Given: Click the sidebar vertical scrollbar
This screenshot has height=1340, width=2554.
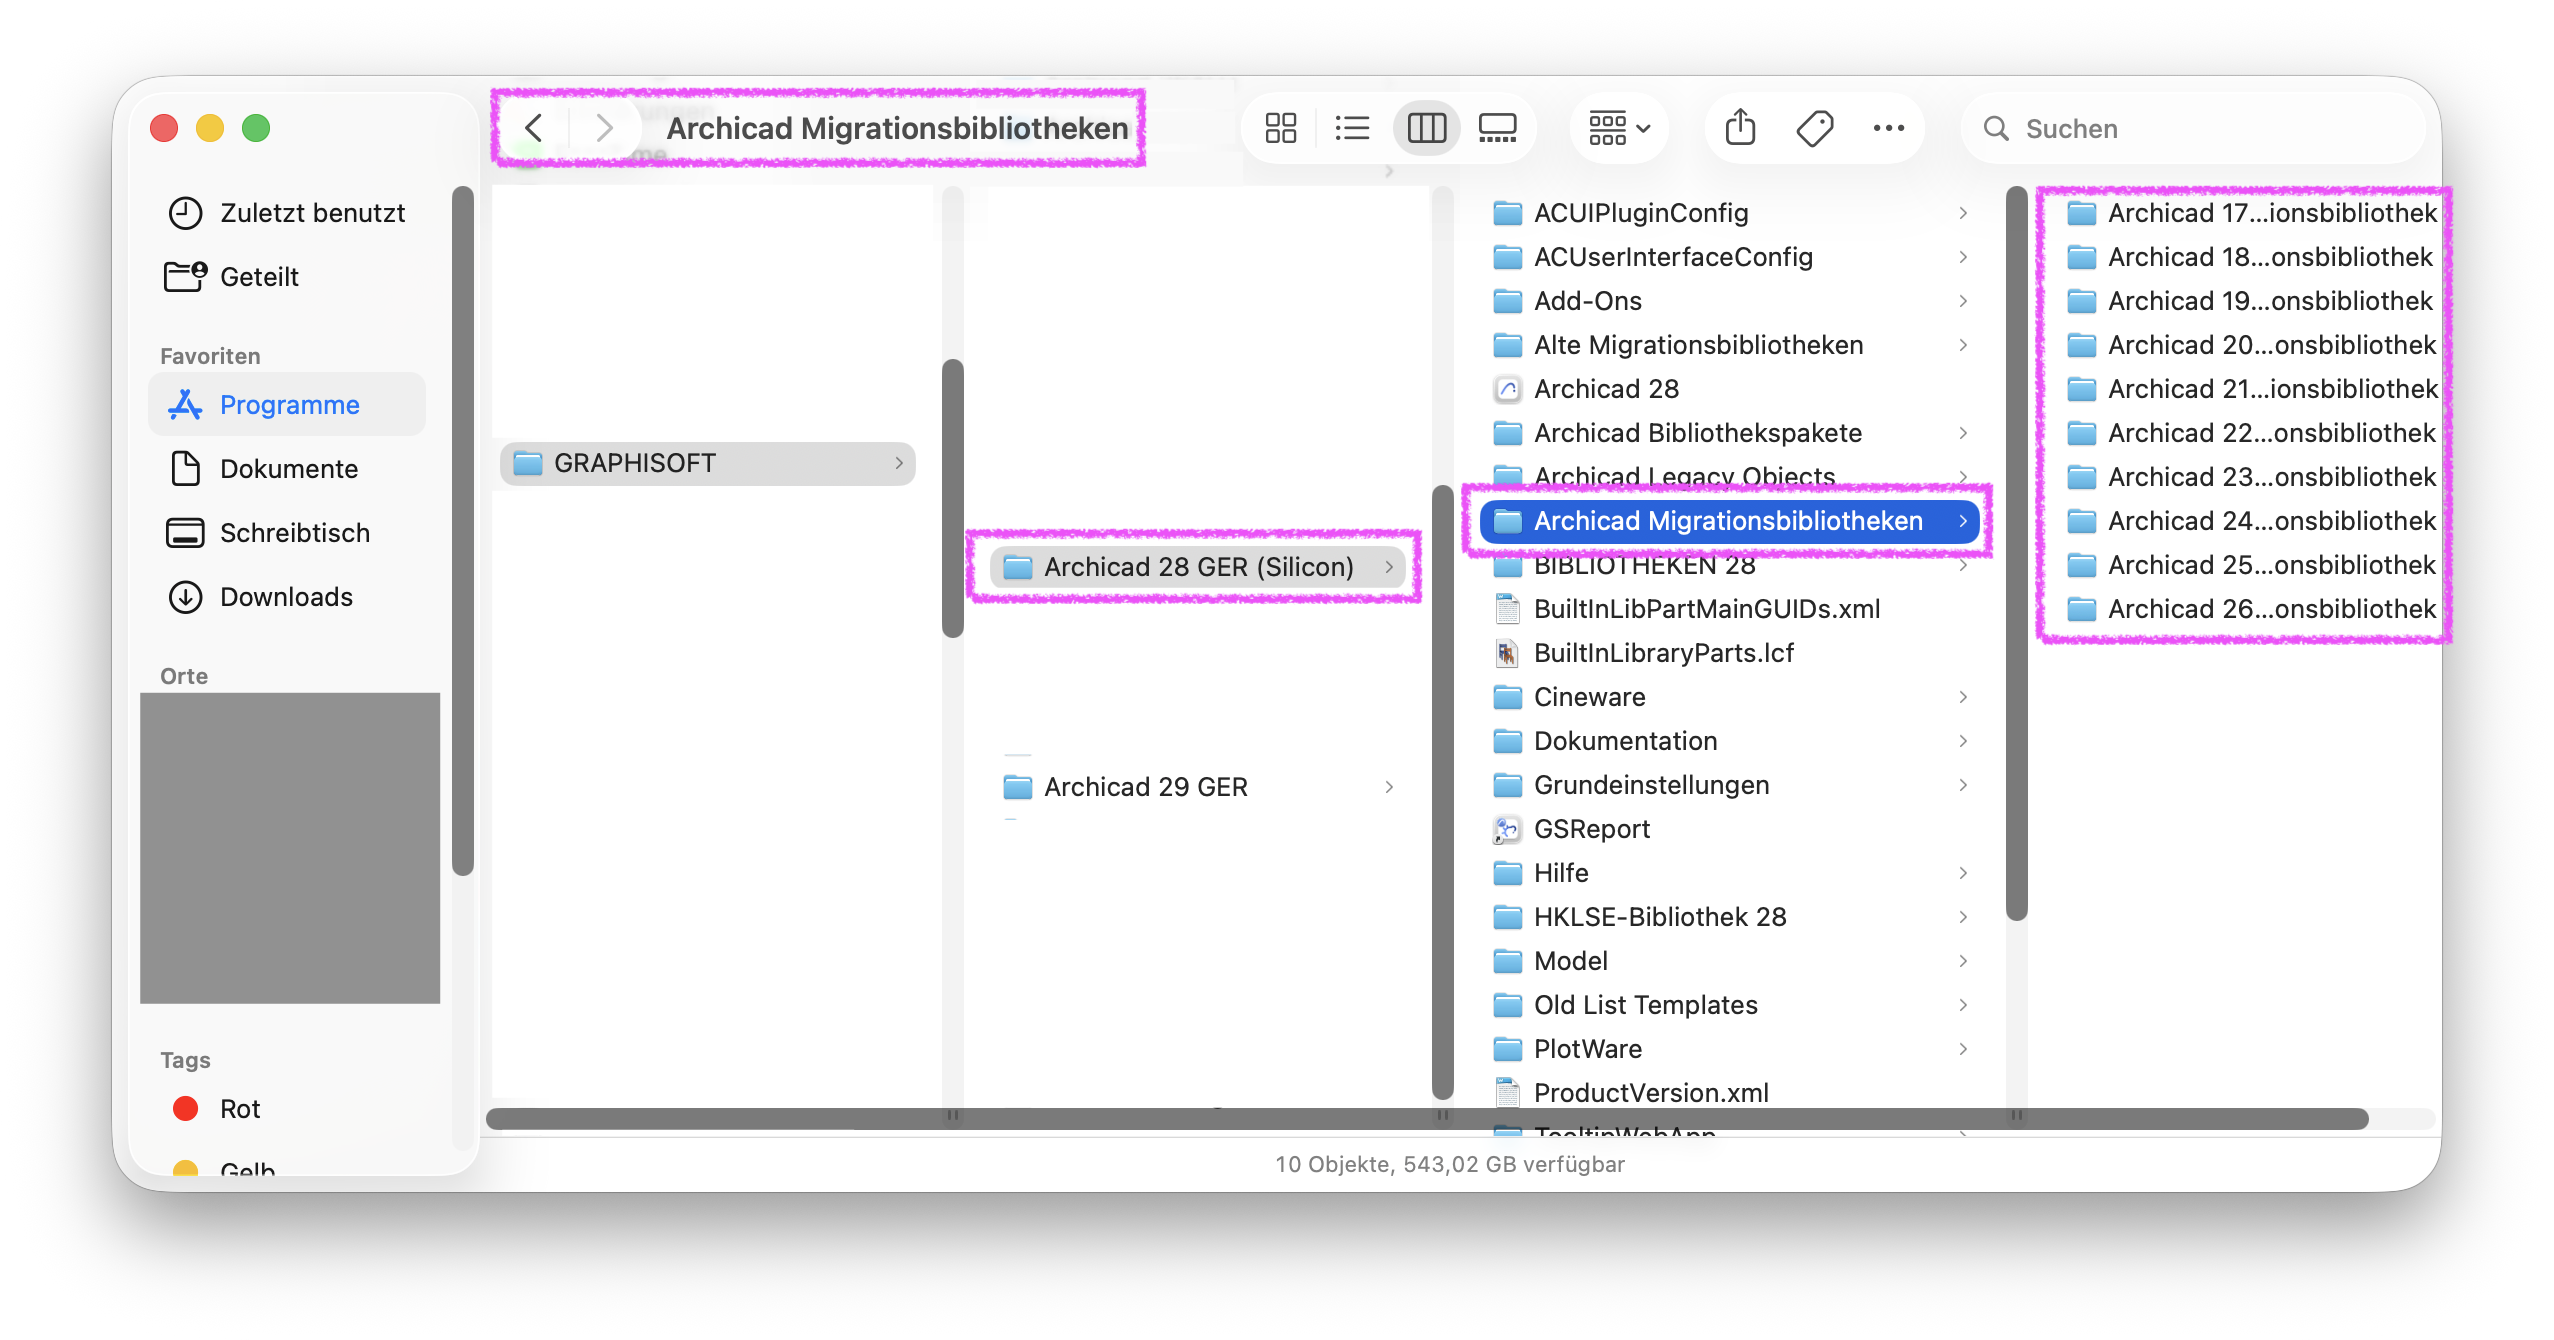Looking at the screenshot, I should (x=462, y=531).
